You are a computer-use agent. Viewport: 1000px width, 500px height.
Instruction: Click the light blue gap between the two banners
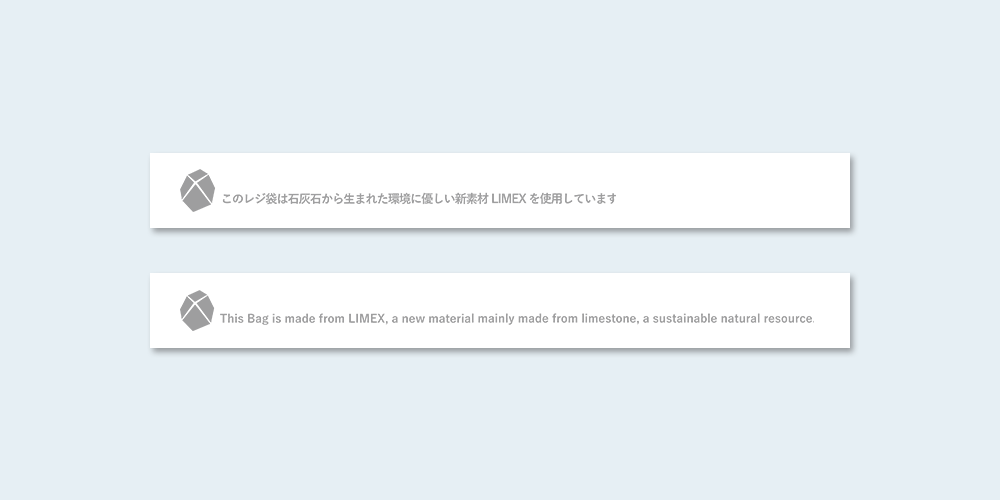[x=500, y=251]
